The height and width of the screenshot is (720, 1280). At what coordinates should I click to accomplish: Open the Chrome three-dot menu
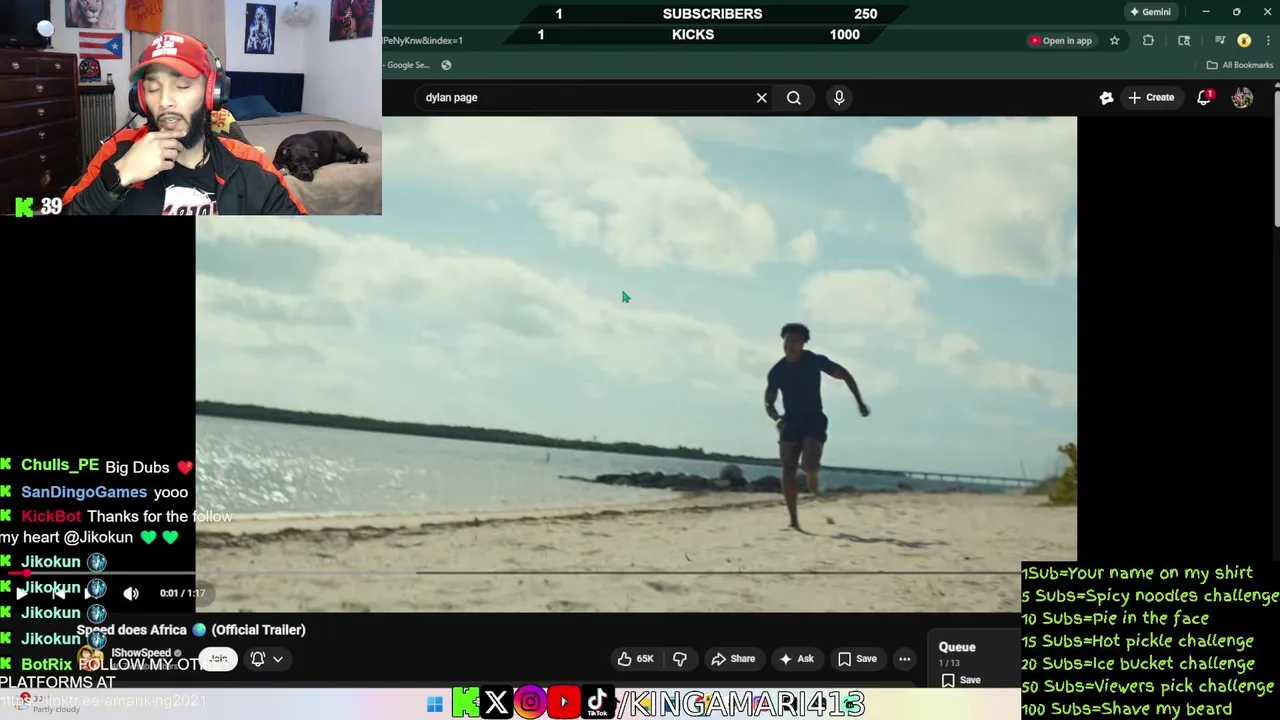coord(1269,41)
